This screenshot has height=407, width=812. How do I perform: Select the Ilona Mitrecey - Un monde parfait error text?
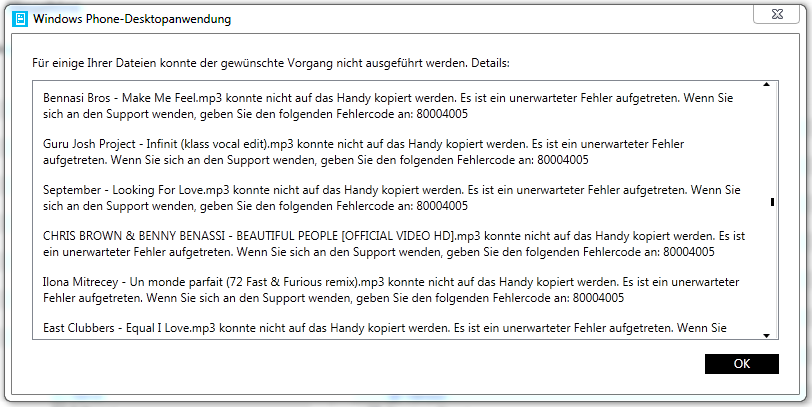click(391, 290)
